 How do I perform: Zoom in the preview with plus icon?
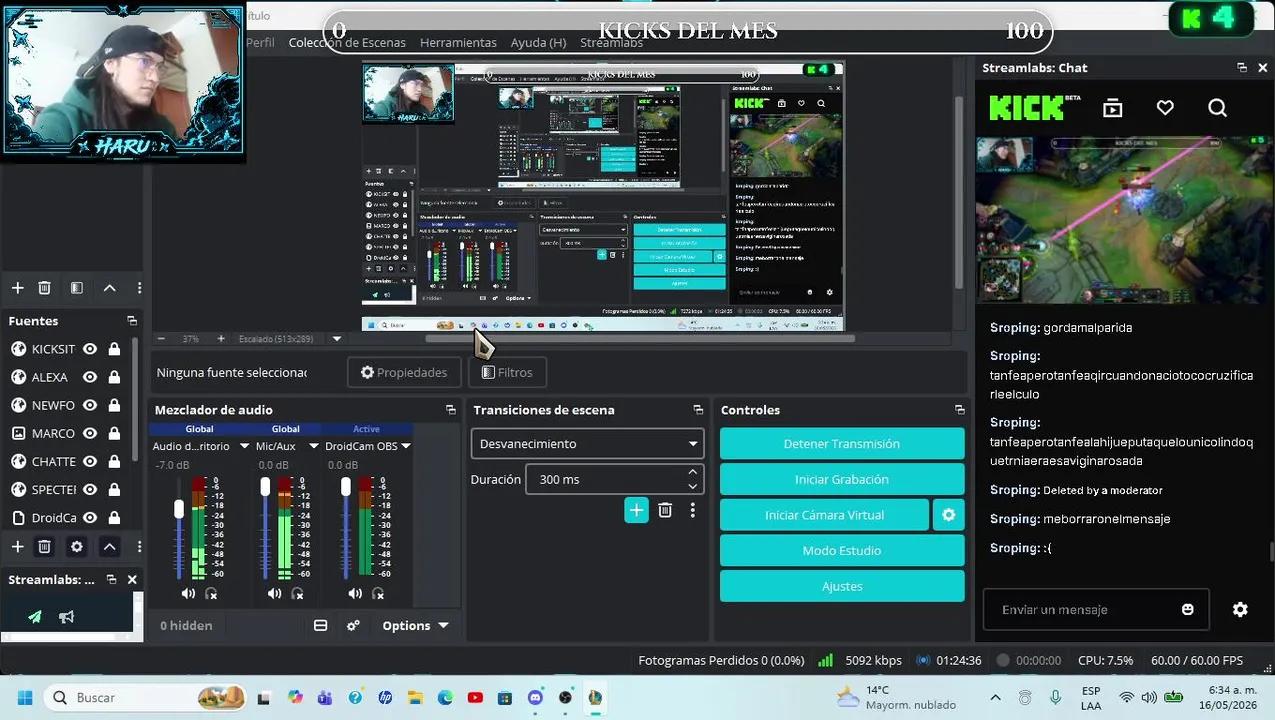coord(221,338)
